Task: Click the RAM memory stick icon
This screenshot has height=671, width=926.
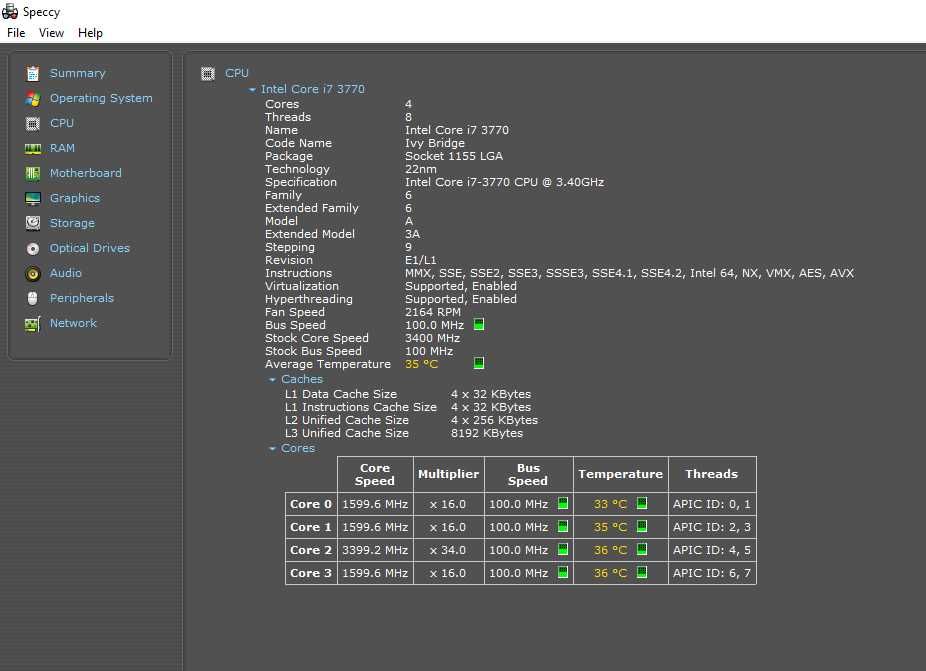Action: pyautogui.click(x=33, y=148)
